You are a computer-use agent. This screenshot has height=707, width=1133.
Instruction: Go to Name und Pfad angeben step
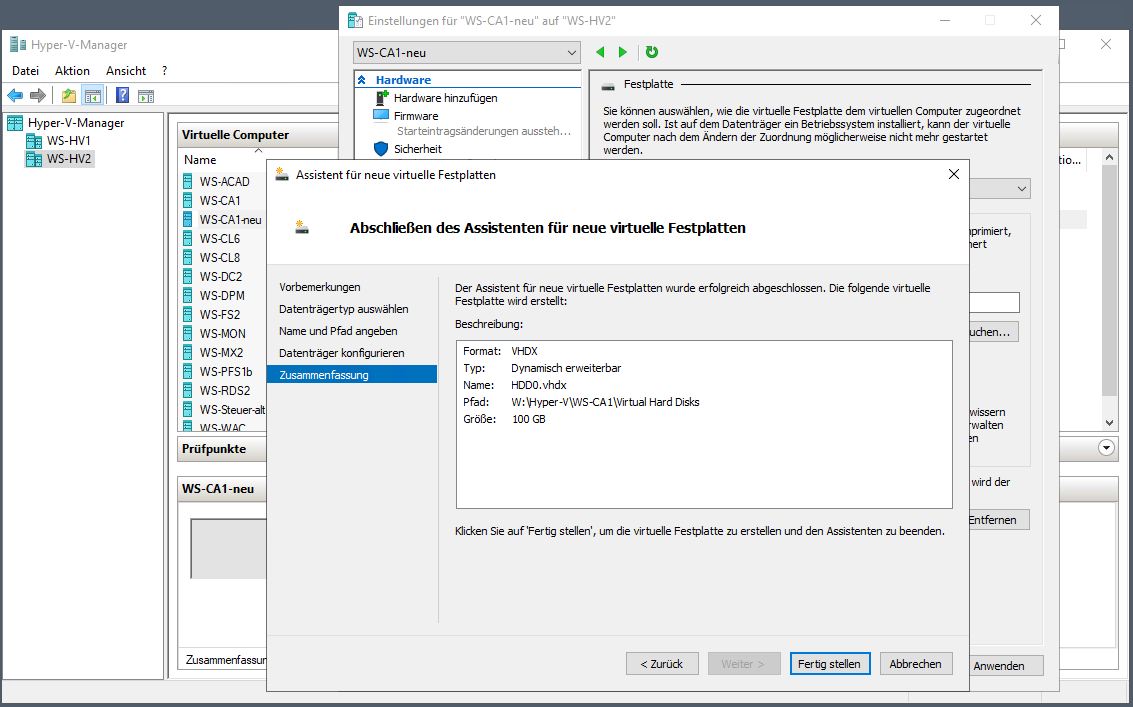tap(338, 331)
